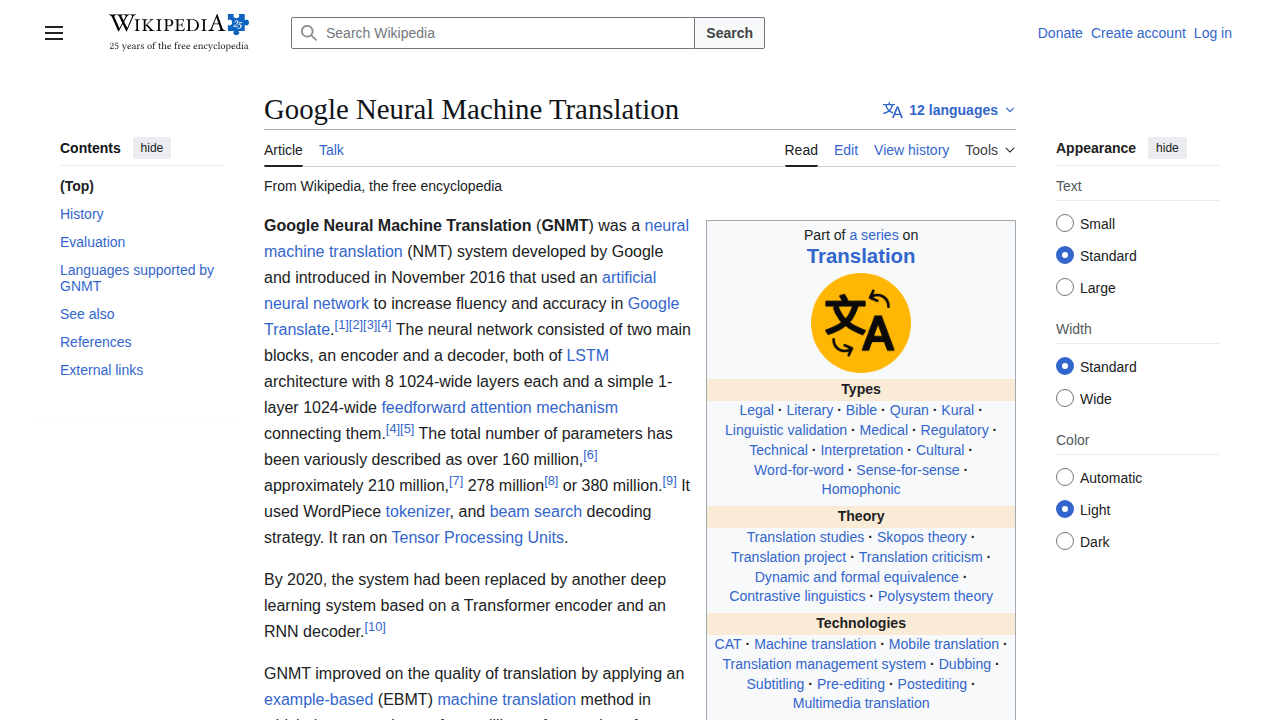This screenshot has height=720, width=1280.
Task: Expand the 12 languages dropdown
Action: [x=949, y=110]
